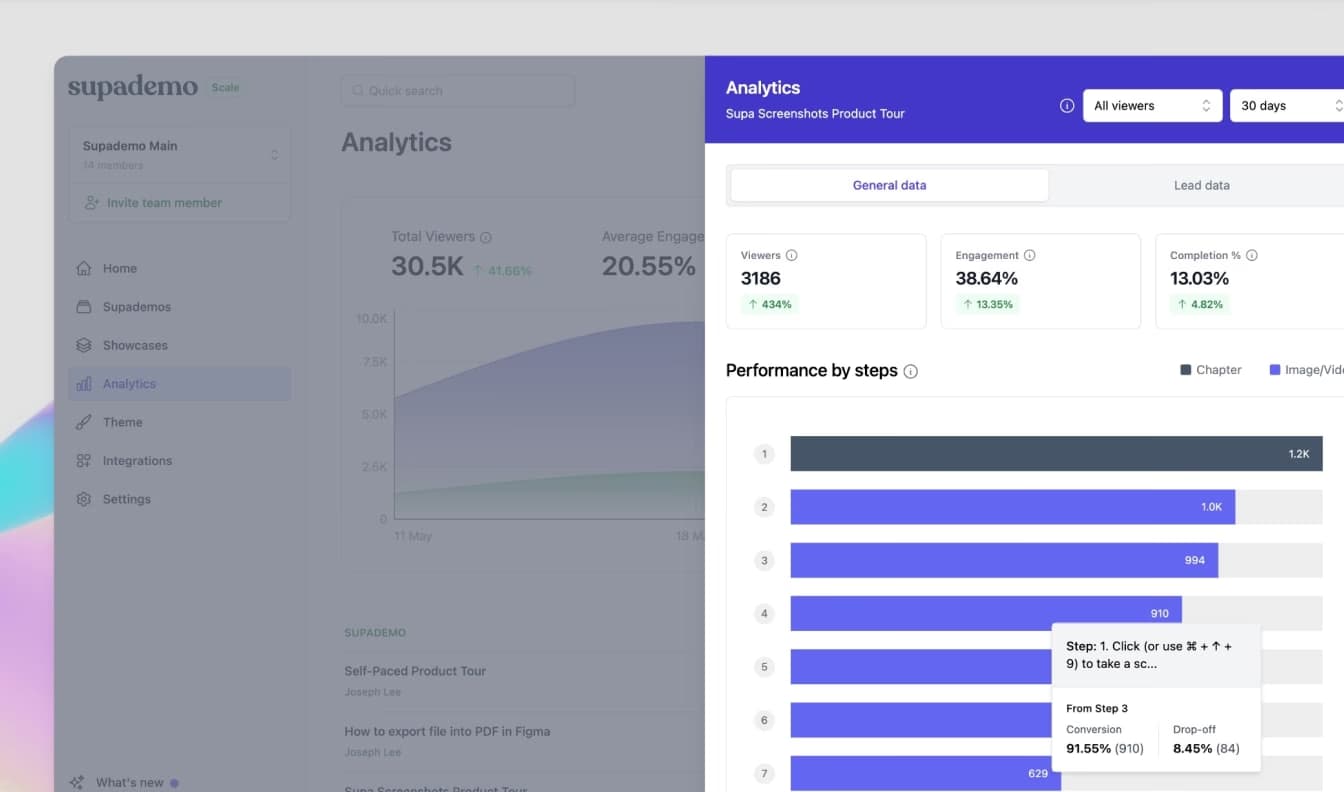The image size is (1344, 792).
Task: Open Theme via the brush icon
Action: pyautogui.click(x=84, y=422)
